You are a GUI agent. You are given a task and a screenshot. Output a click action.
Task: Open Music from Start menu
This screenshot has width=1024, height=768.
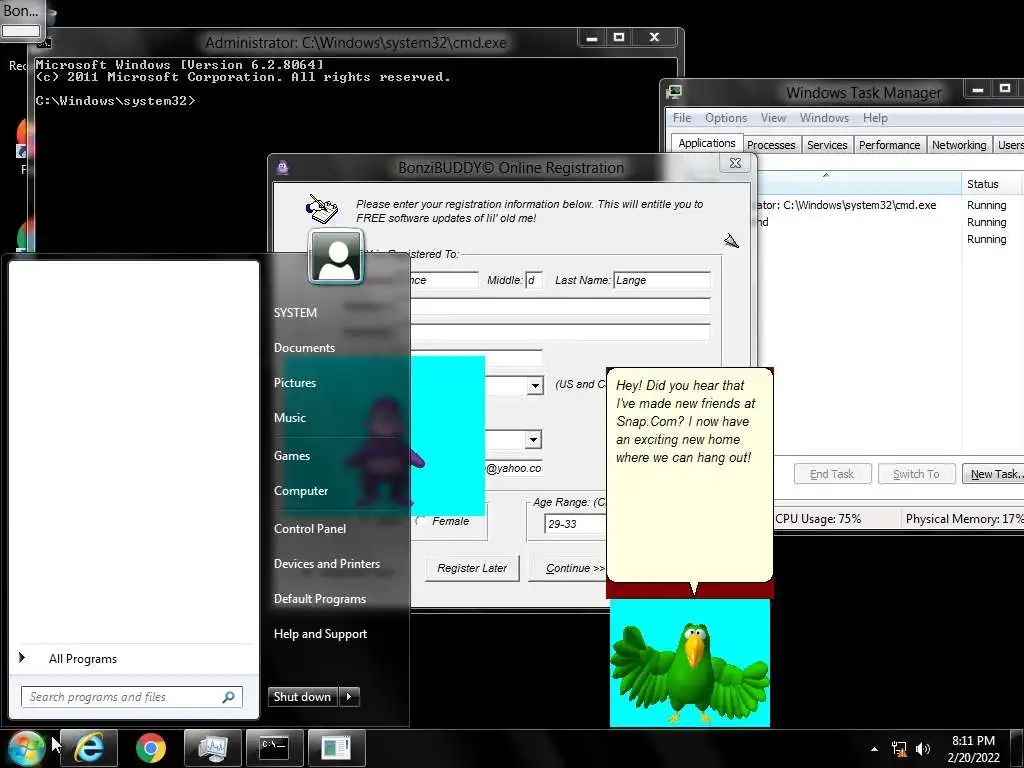point(289,417)
